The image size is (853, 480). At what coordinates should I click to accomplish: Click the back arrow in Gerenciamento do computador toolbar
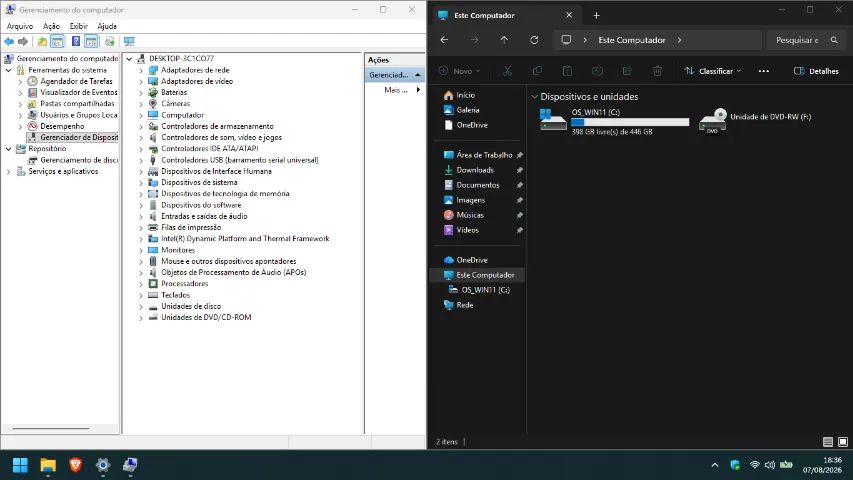coord(9,41)
